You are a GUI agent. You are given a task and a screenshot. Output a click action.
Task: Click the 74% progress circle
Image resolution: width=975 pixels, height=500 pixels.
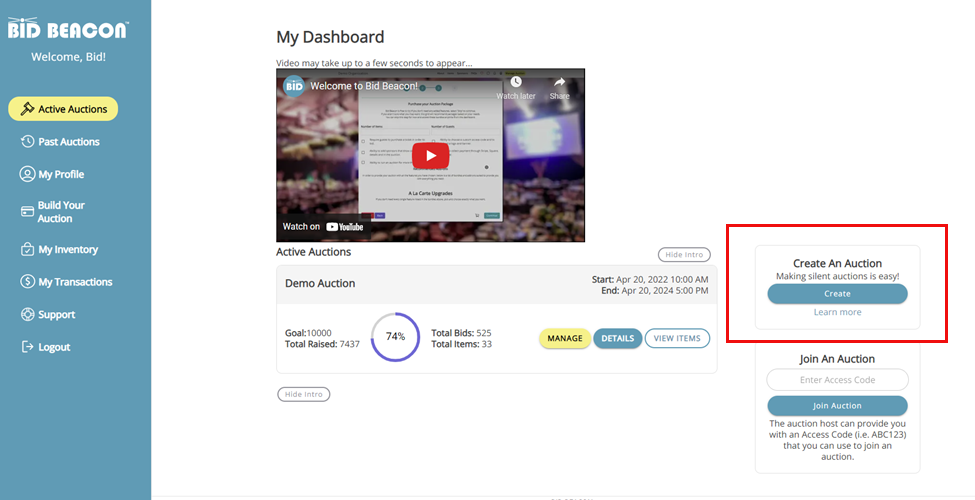click(x=395, y=336)
